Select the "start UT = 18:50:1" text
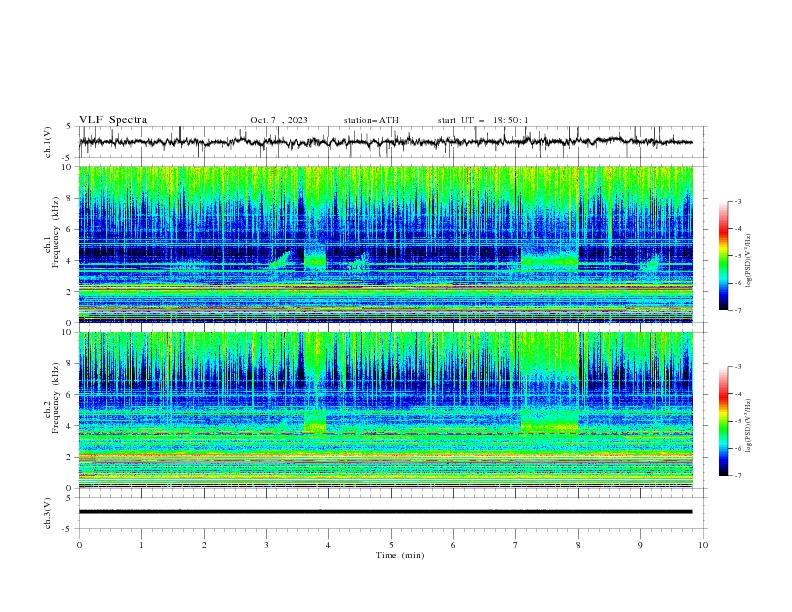 [x=483, y=120]
